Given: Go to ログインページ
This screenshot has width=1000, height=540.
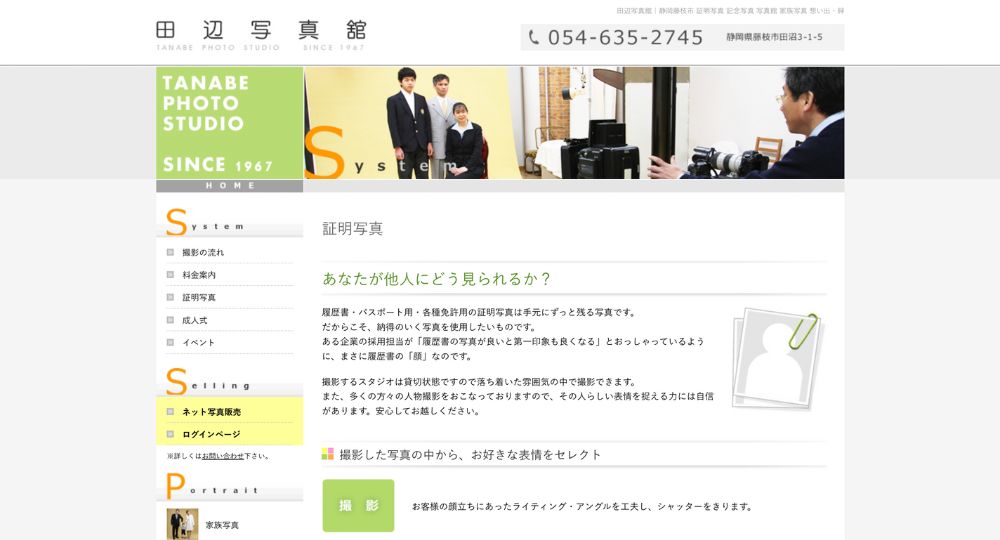Looking at the screenshot, I should (211, 434).
